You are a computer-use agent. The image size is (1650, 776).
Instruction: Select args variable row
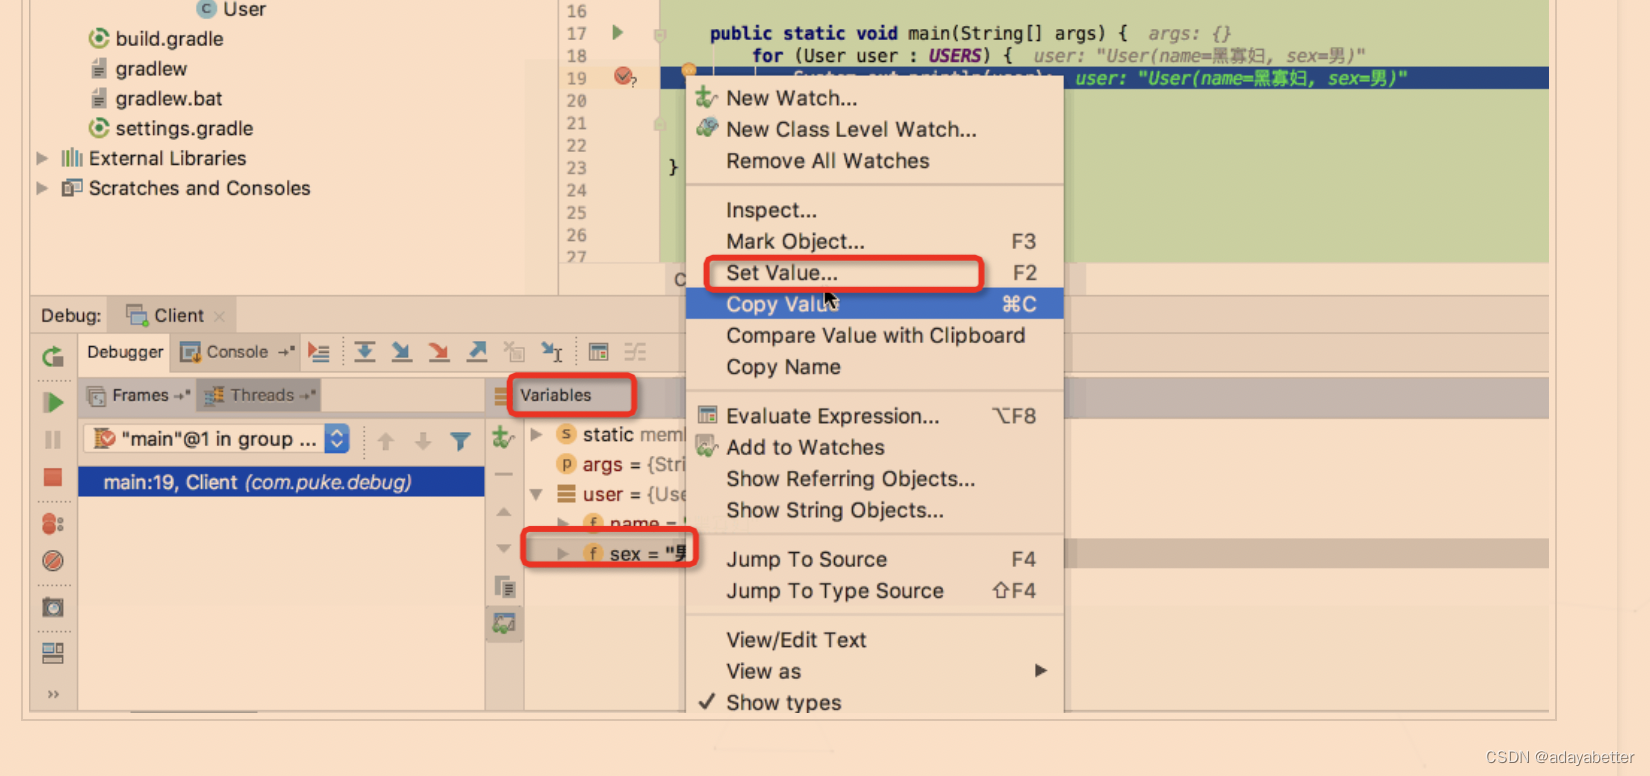click(x=605, y=464)
